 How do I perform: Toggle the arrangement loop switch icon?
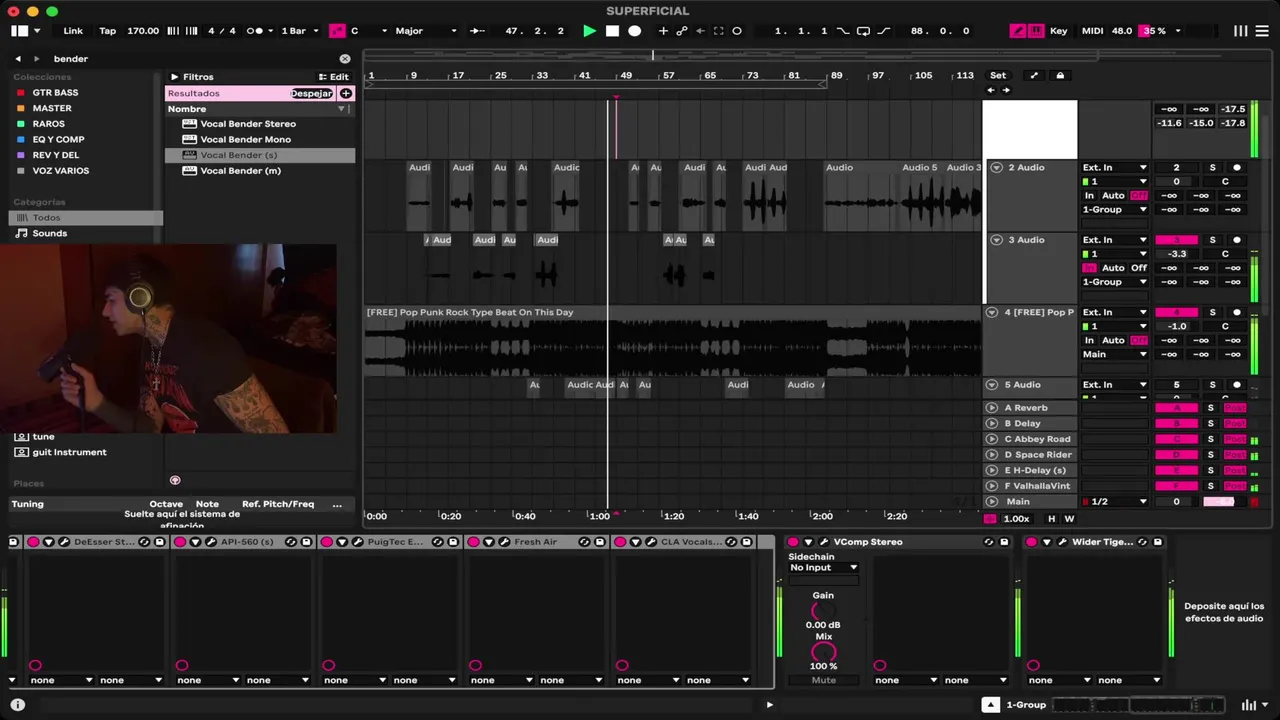point(863,31)
